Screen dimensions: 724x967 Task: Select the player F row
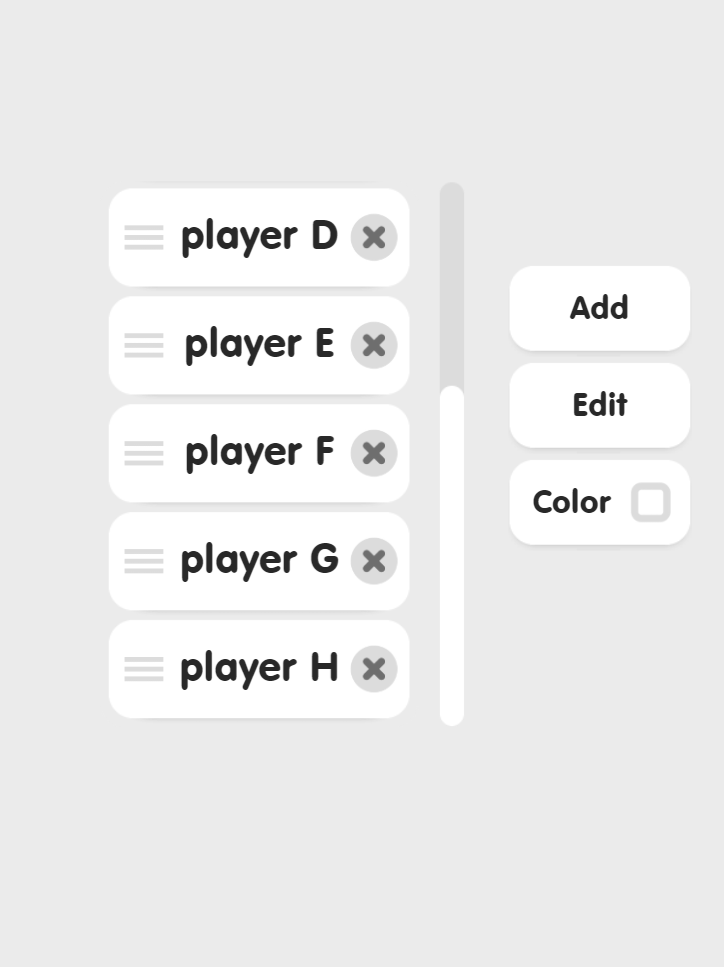coord(259,453)
